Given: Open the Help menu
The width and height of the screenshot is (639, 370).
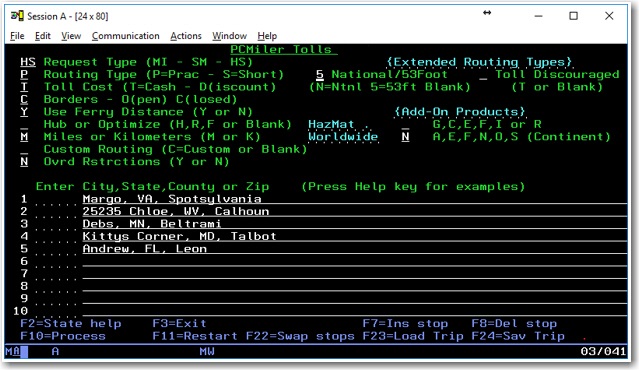Looking at the screenshot, I should coord(267,36).
